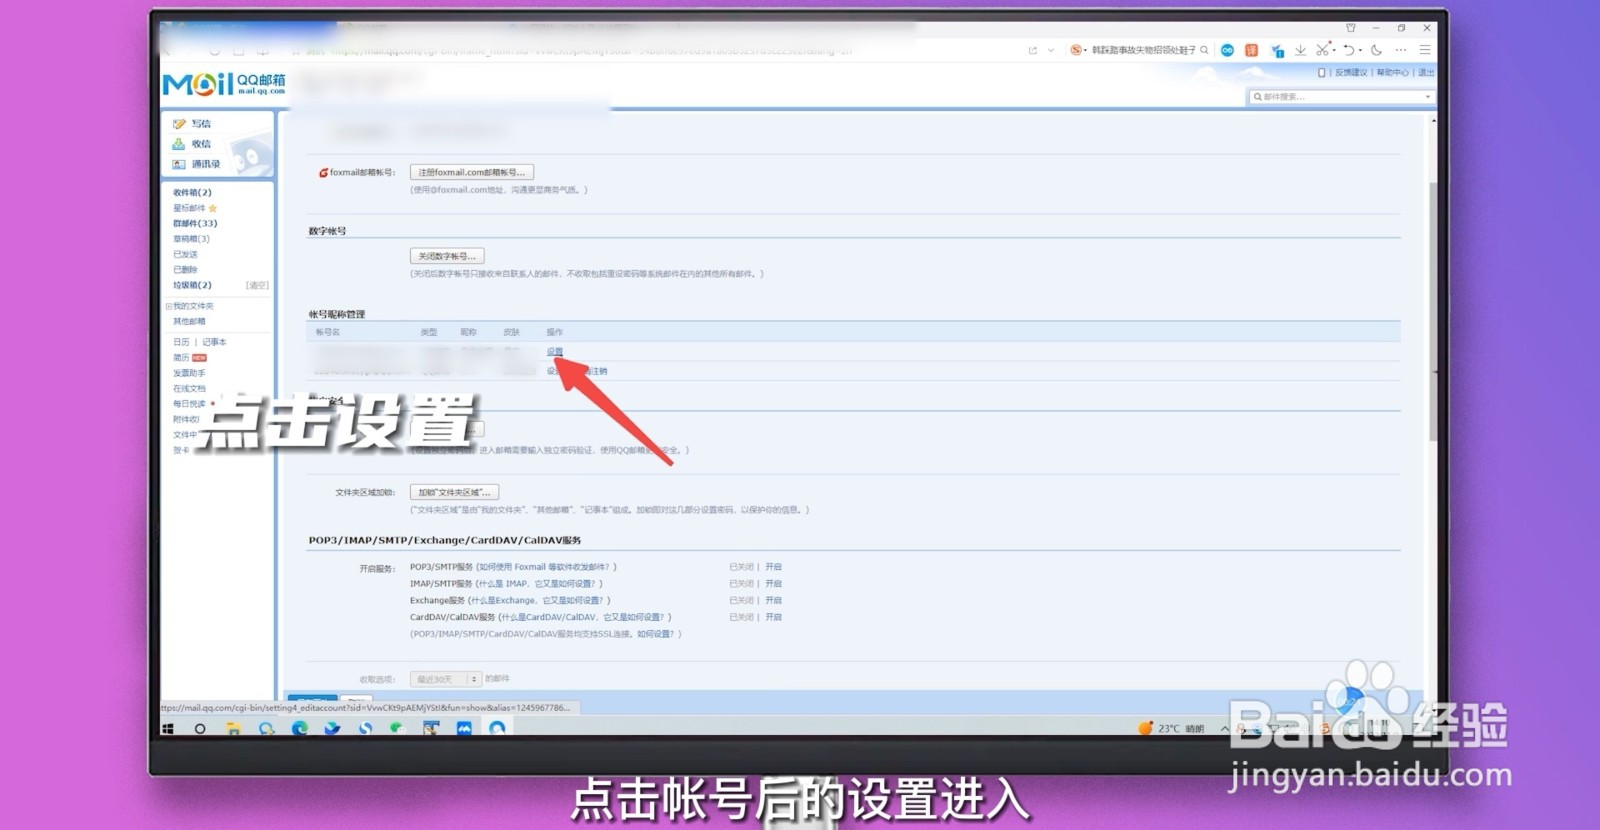Open File Explorer from the taskbar
Image resolution: width=1600 pixels, height=830 pixels.
[233, 729]
